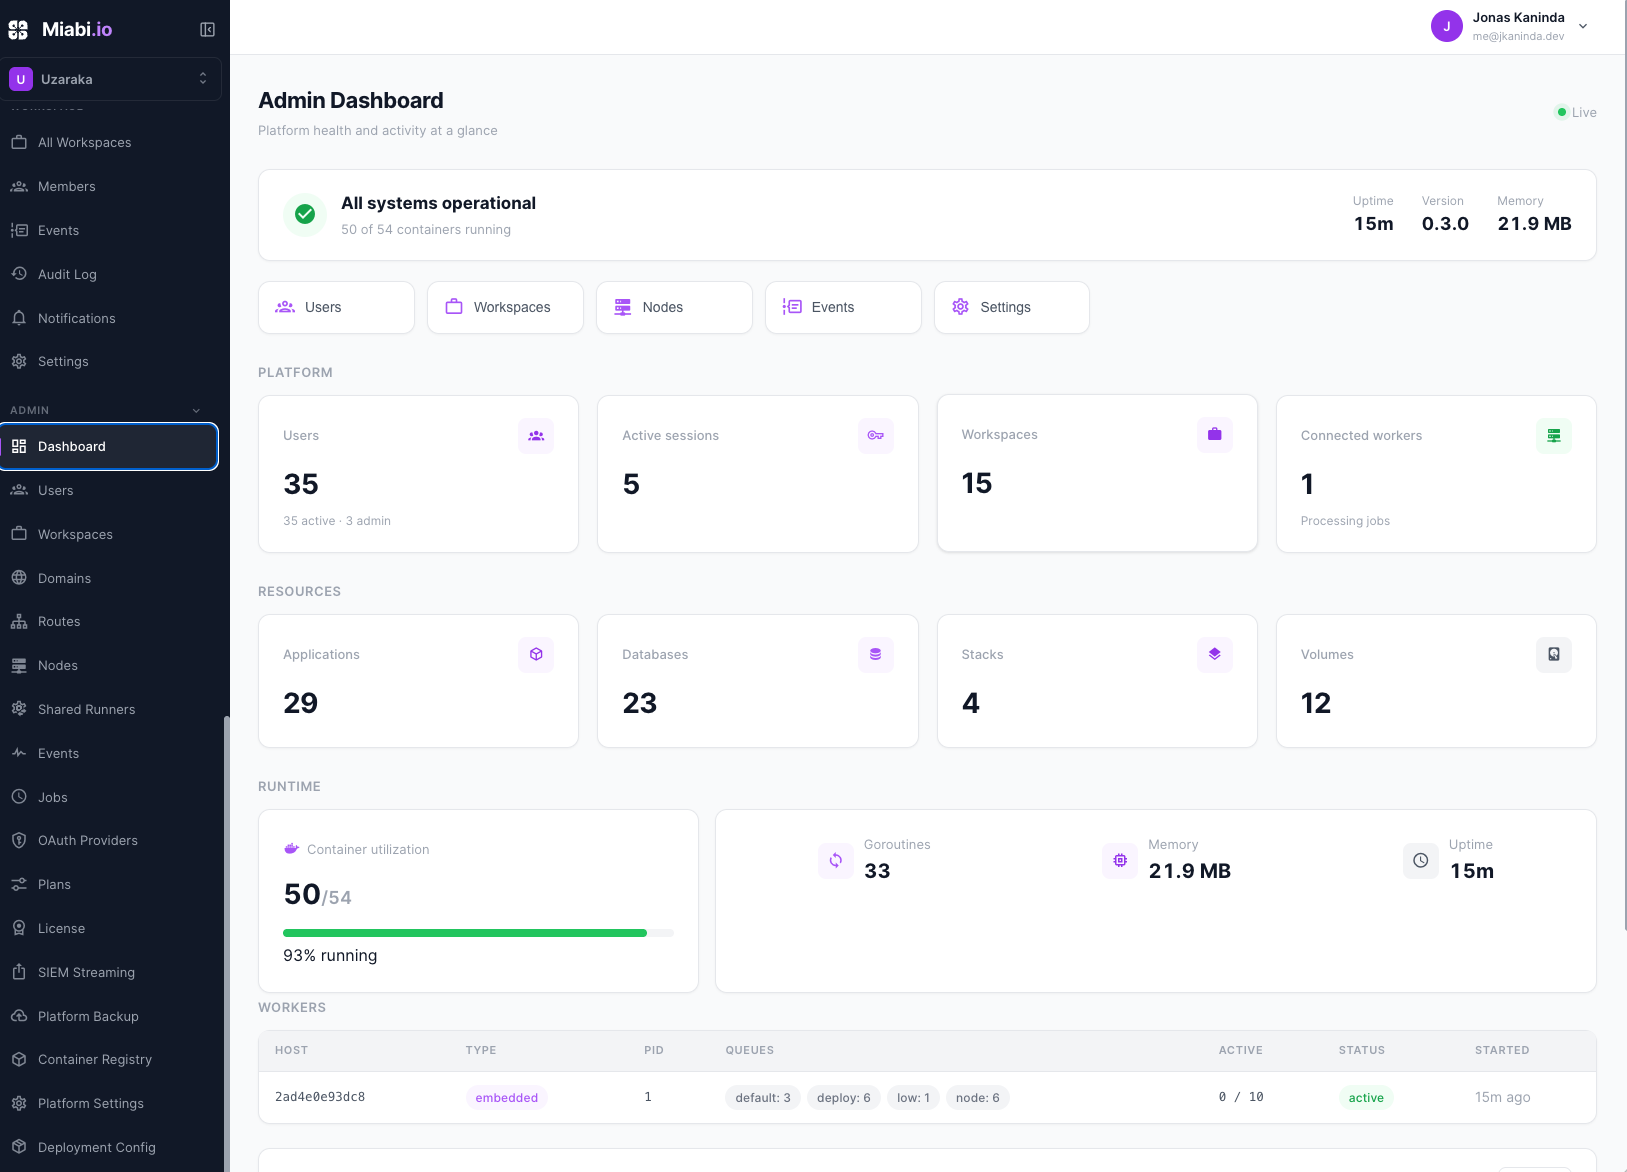The height and width of the screenshot is (1172, 1627).
Task: Click the Live status indicator
Action: pos(1575,112)
